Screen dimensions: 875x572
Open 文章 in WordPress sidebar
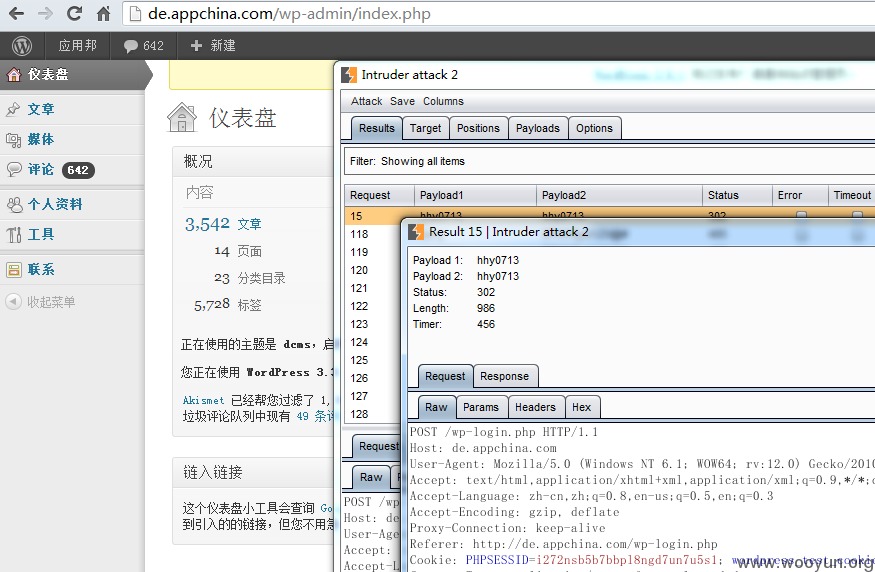pyautogui.click(x=41, y=109)
